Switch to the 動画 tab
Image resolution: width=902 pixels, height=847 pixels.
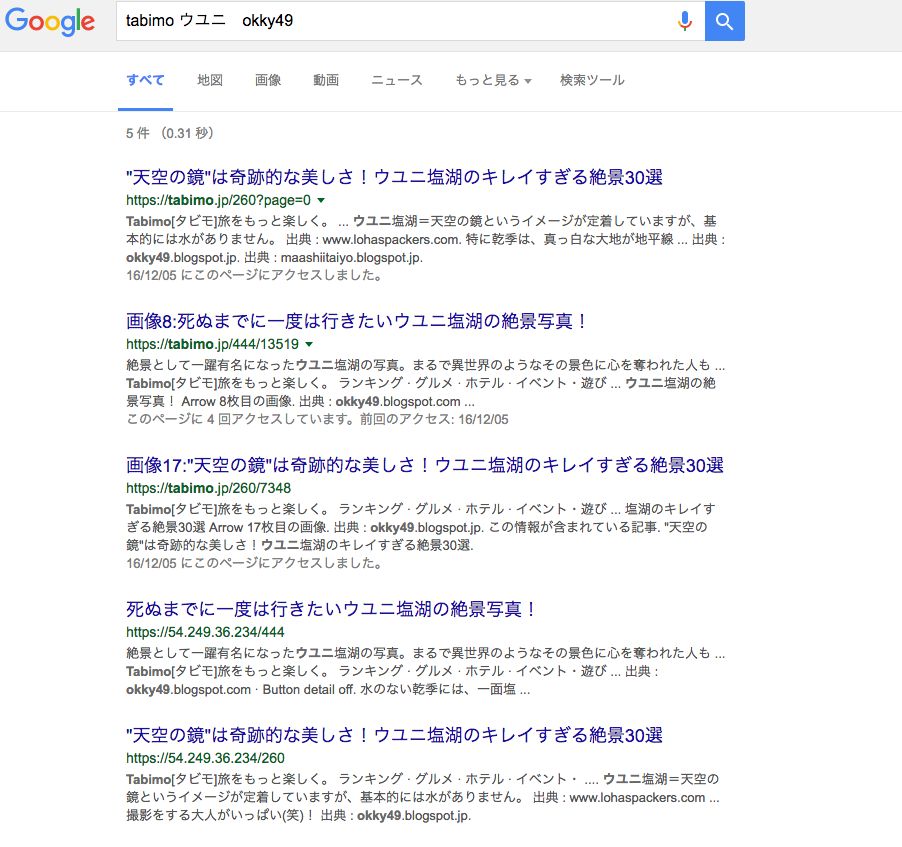coord(326,80)
